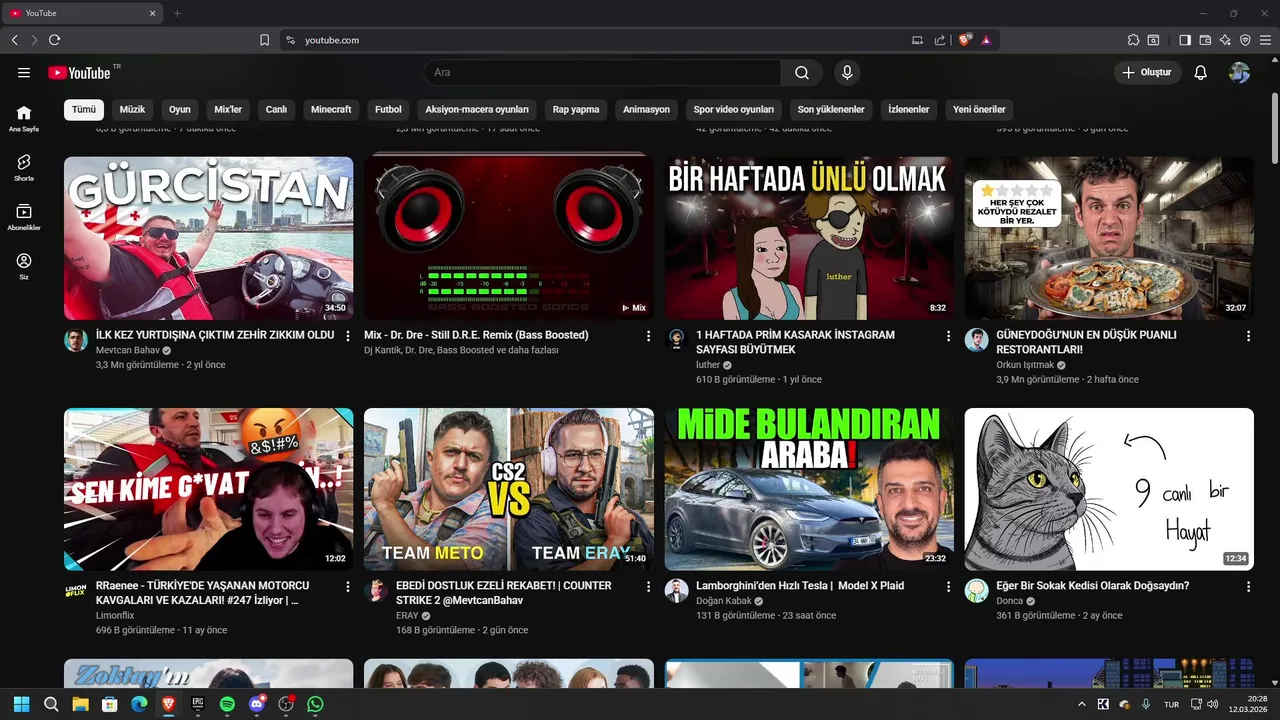The height and width of the screenshot is (720, 1280).
Task: Open options for EBEDİ DOSTLUK video
Action: [x=648, y=586]
